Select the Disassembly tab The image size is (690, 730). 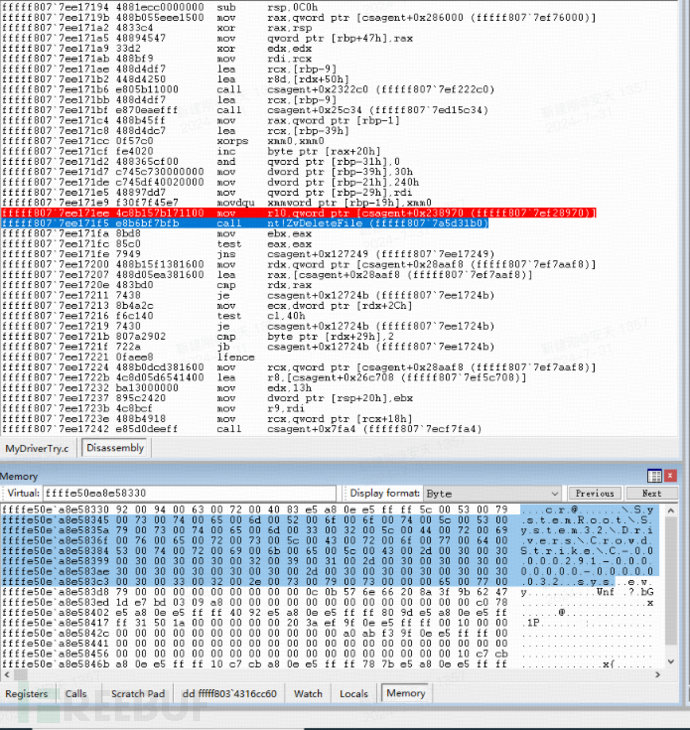115,448
